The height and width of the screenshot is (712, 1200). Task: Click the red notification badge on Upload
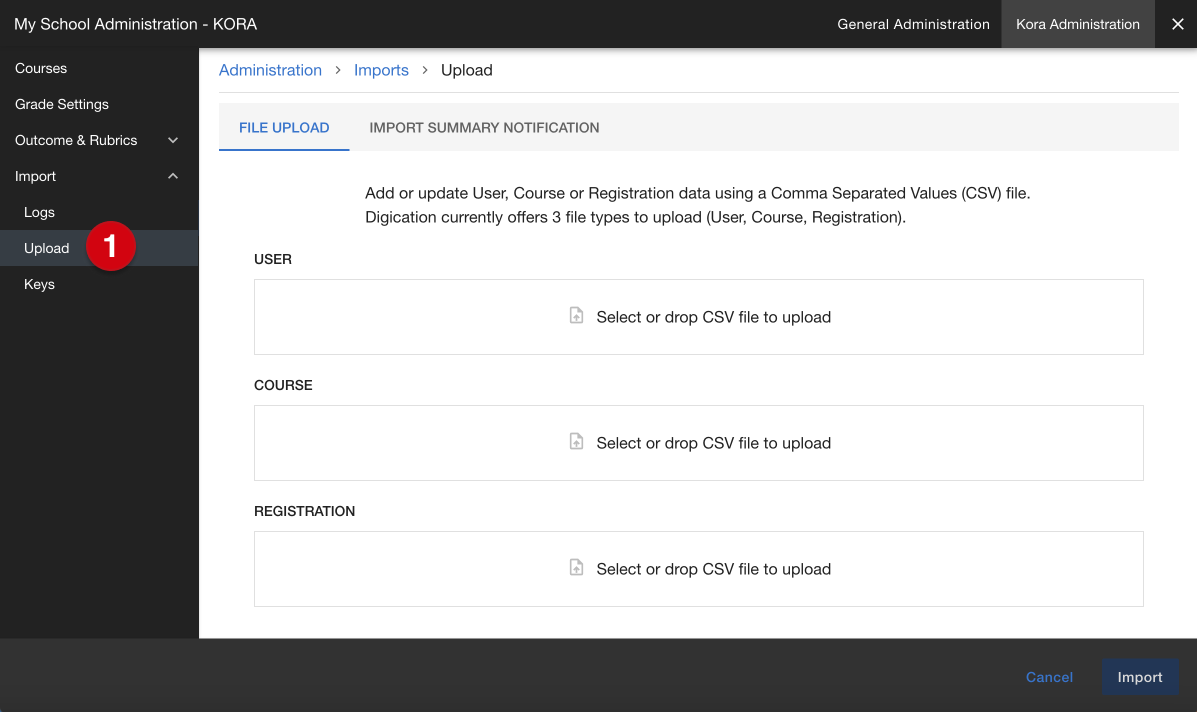pos(110,246)
